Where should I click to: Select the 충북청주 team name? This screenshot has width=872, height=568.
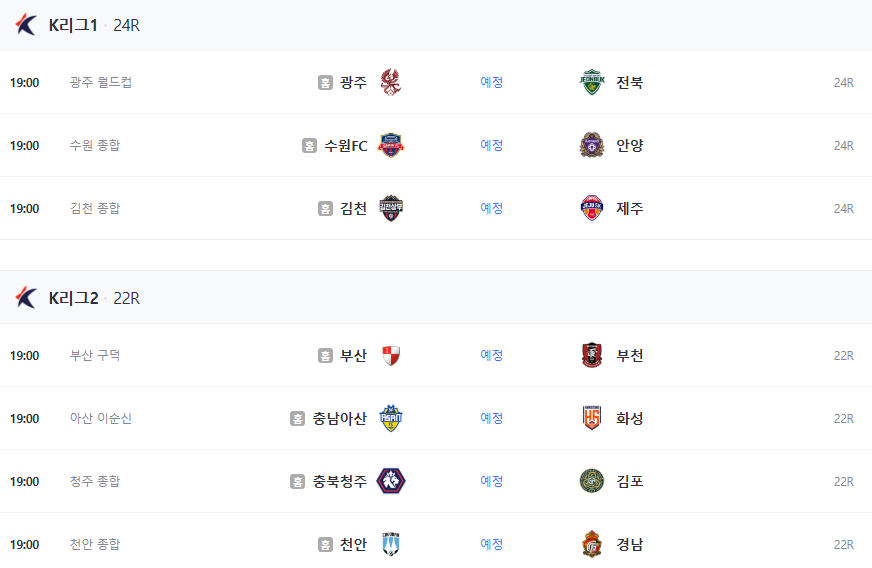[x=340, y=481]
